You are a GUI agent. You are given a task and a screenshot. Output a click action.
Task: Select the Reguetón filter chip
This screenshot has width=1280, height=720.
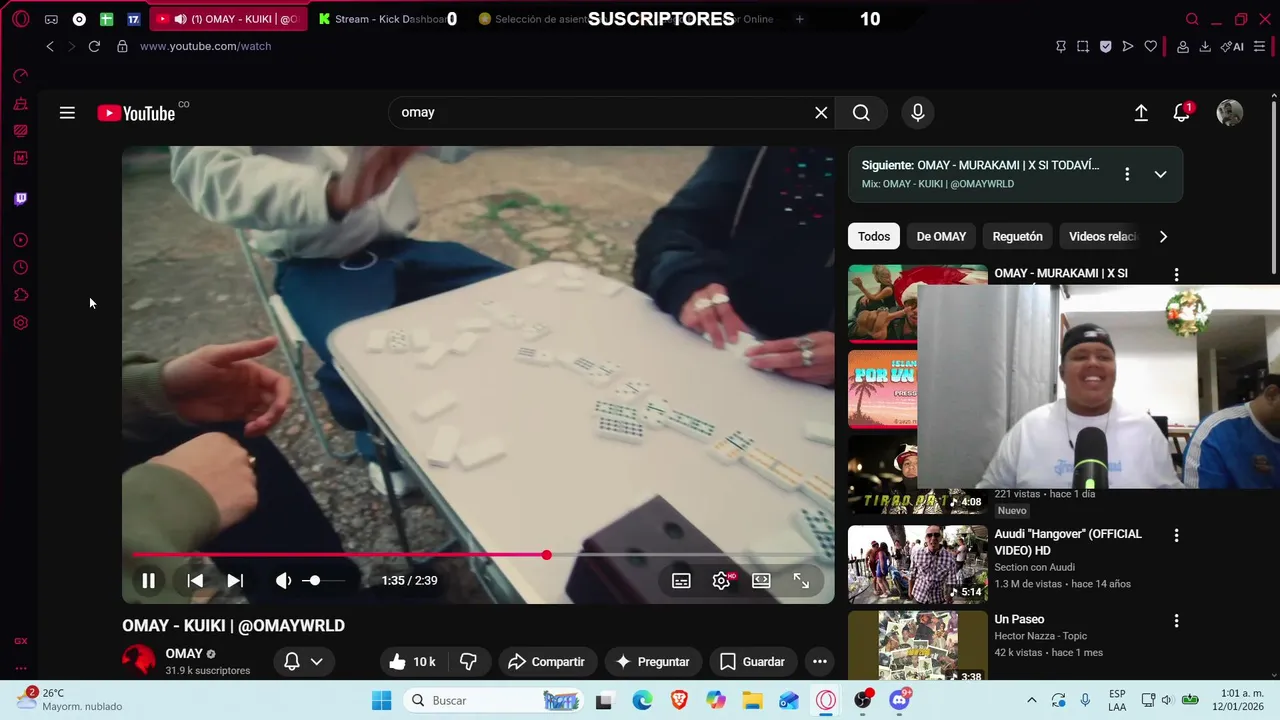1017,237
